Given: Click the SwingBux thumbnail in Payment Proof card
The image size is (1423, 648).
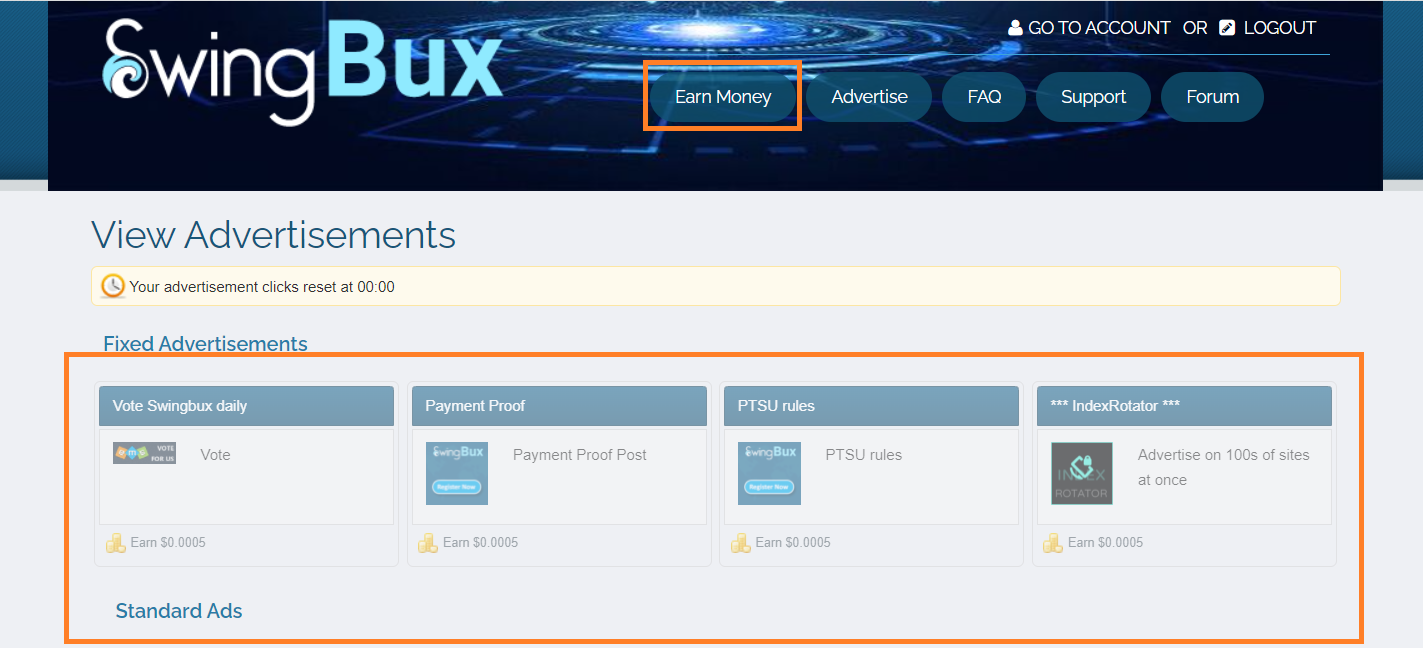Looking at the screenshot, I should click(x=457, y=473).
